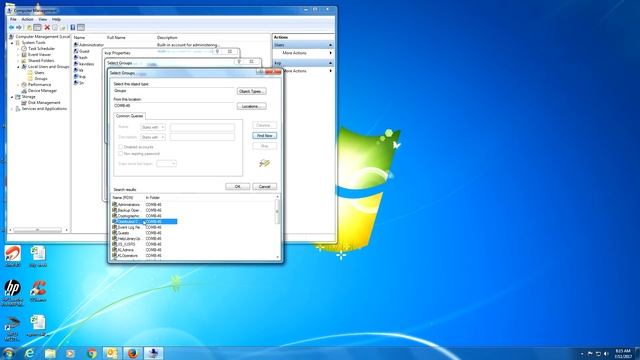640x360 pixels.
Task: Show hidden system tray icons arrow
Action: pyautogui.click(x=582, y=353)
